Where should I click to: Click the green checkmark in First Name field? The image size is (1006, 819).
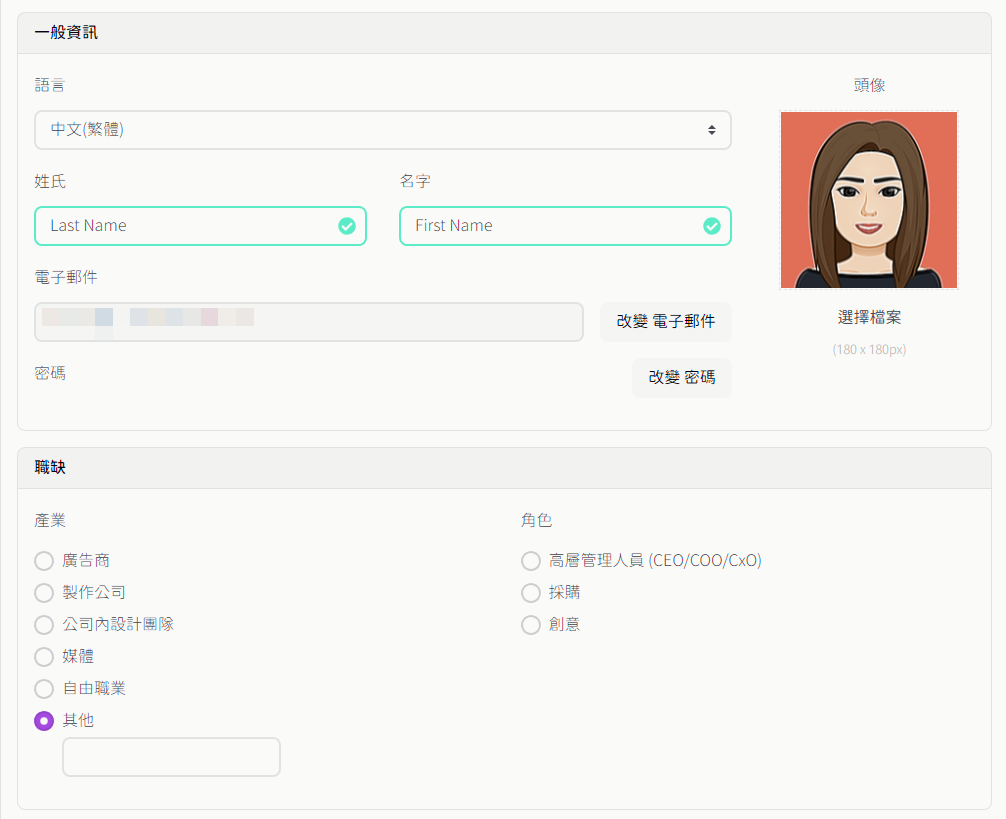(712, 226)
